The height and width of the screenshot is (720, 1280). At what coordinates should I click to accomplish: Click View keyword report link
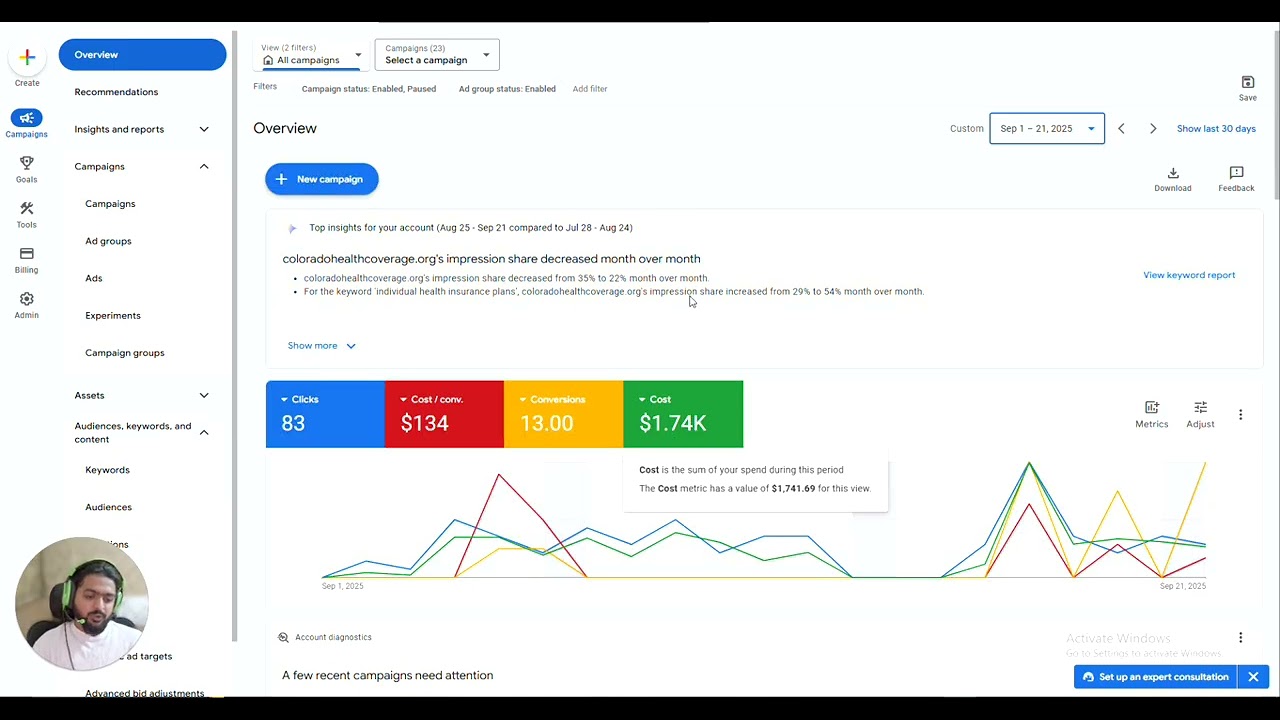(x=1189, y=275)
